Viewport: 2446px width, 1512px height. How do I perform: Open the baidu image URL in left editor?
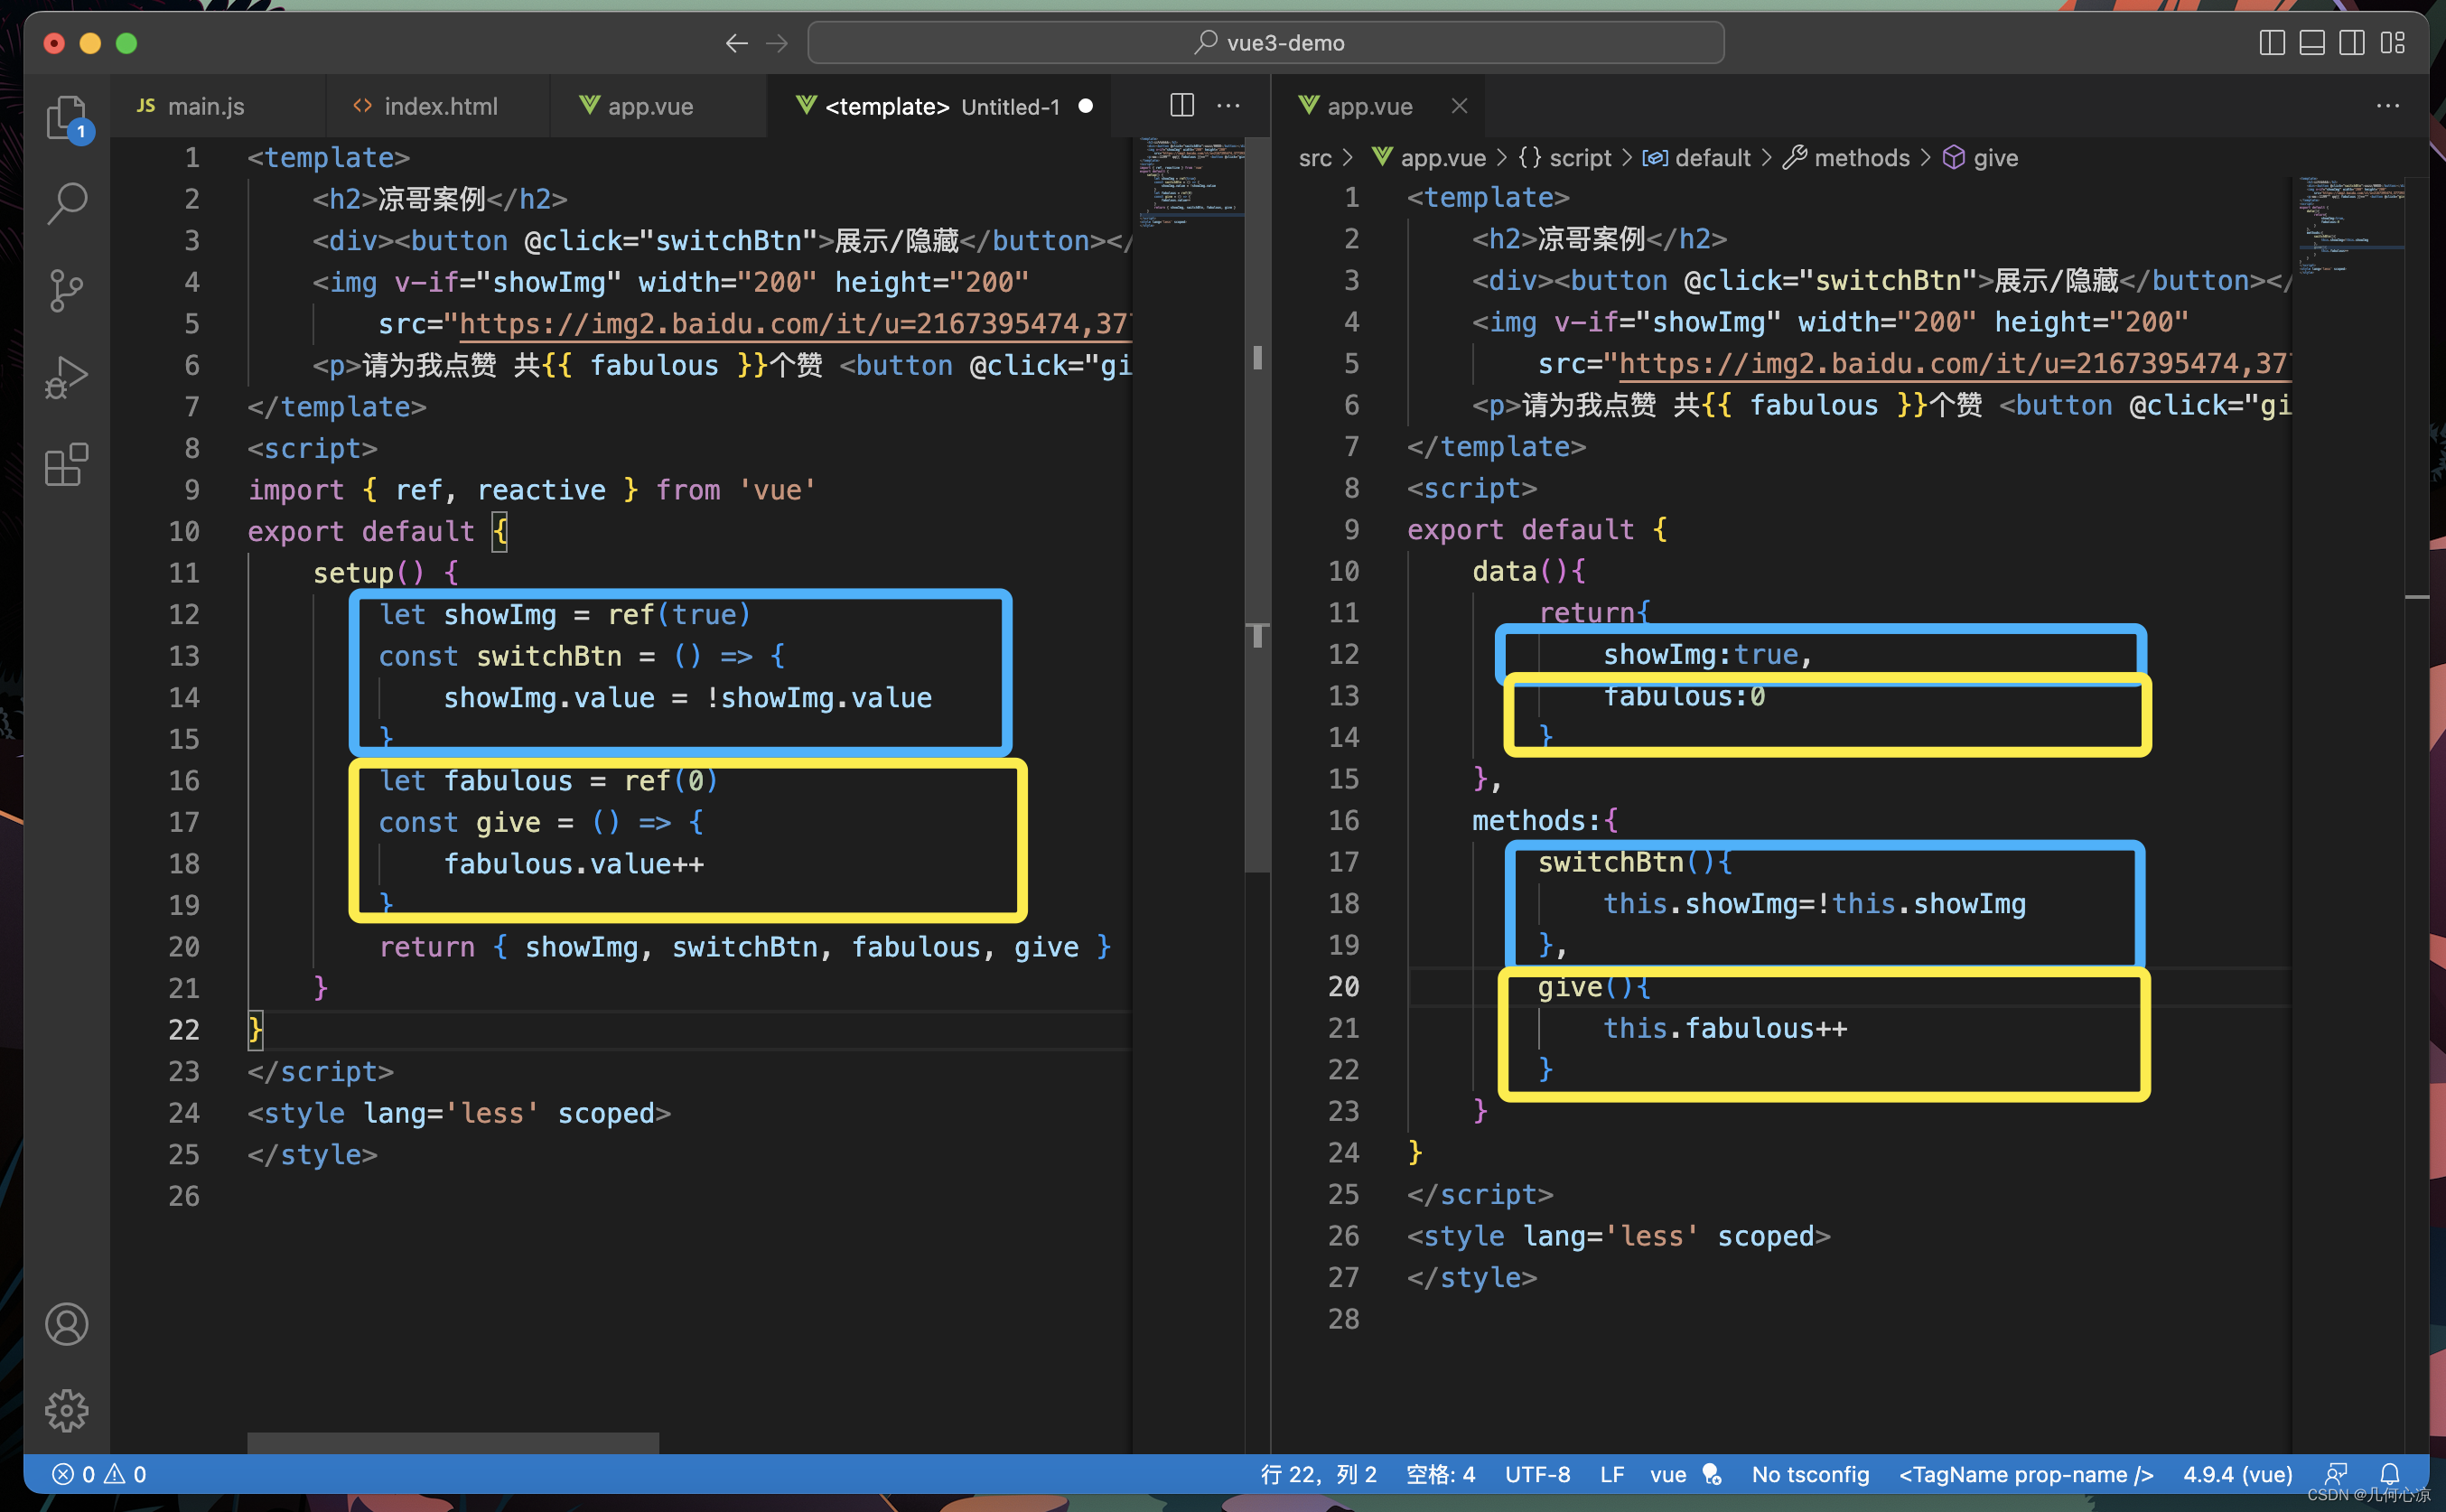click(x=794, y=324)
